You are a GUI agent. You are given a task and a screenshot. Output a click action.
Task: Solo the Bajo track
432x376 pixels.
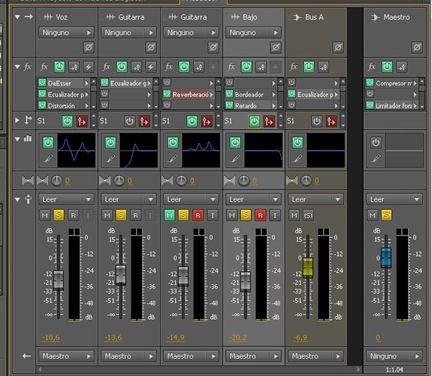coord(246,215)
